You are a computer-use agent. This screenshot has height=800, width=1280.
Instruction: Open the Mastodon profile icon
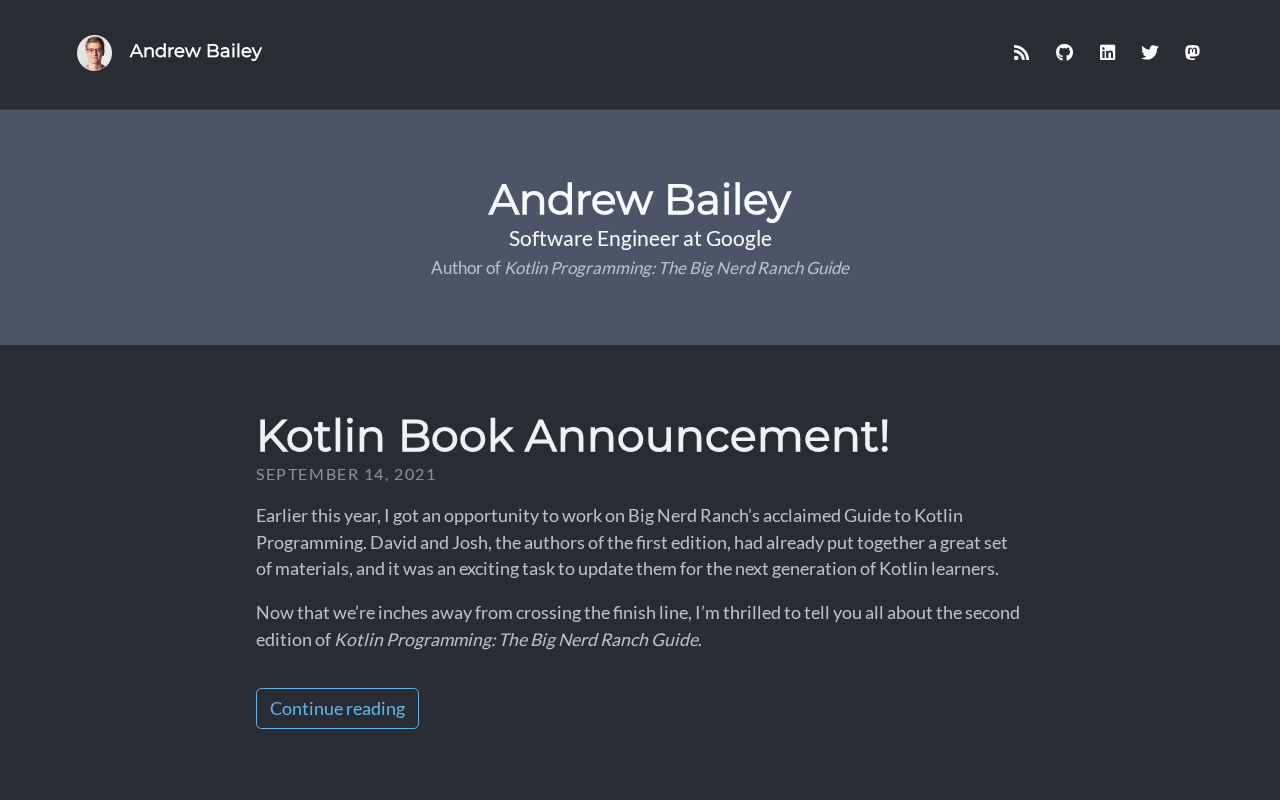point(1192,53)
